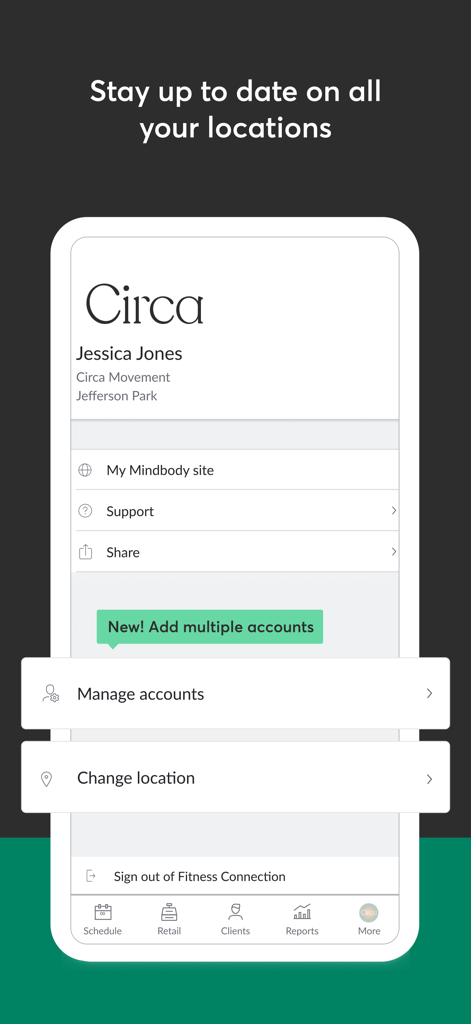471x1024 pixels.
Task: Tap the More avatar icon
Action: [369, 912]
